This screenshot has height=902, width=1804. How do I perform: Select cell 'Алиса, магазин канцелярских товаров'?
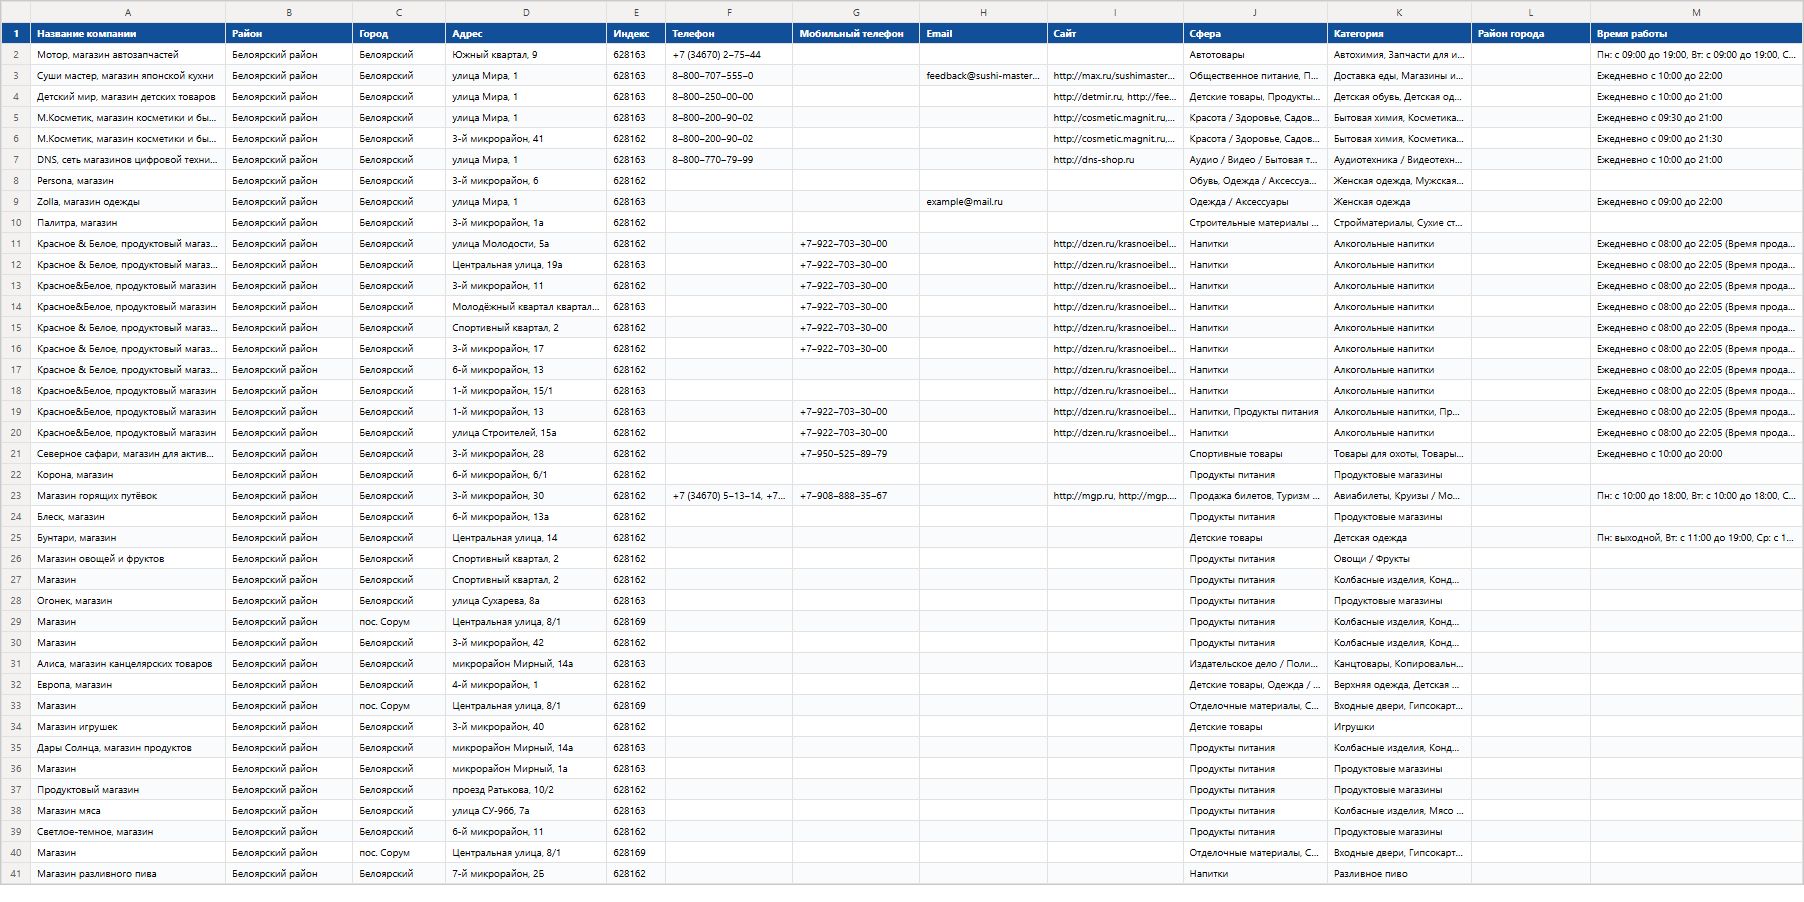click(128, 664)
